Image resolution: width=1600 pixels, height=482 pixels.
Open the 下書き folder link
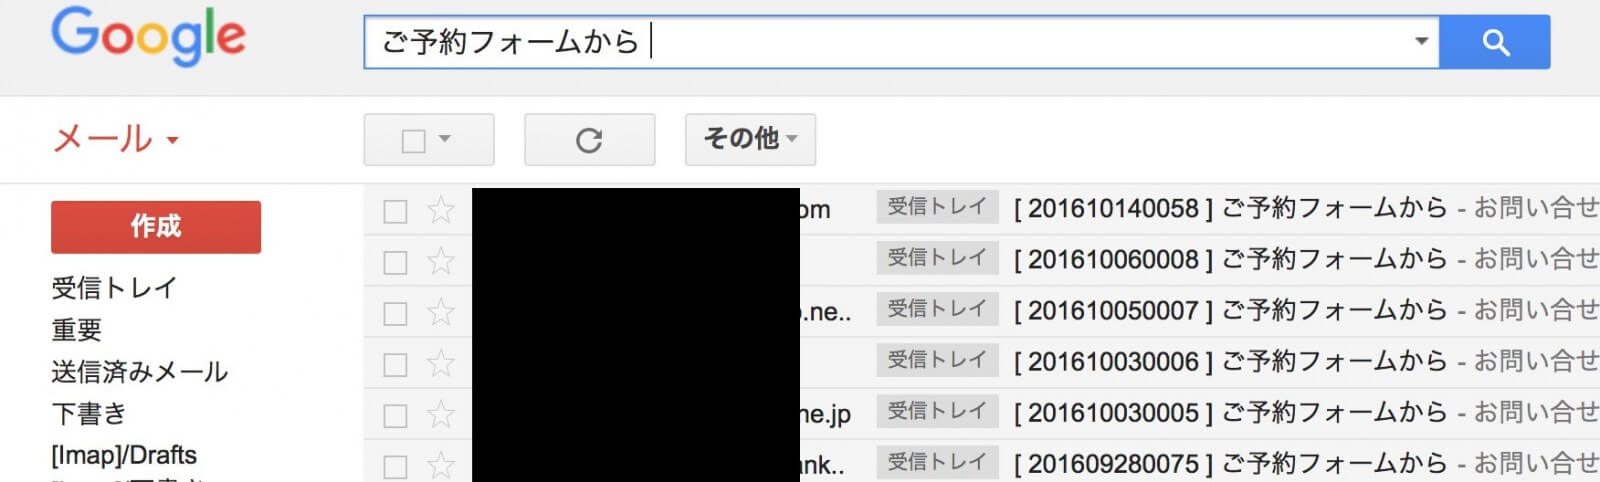[x=89, y=413]
